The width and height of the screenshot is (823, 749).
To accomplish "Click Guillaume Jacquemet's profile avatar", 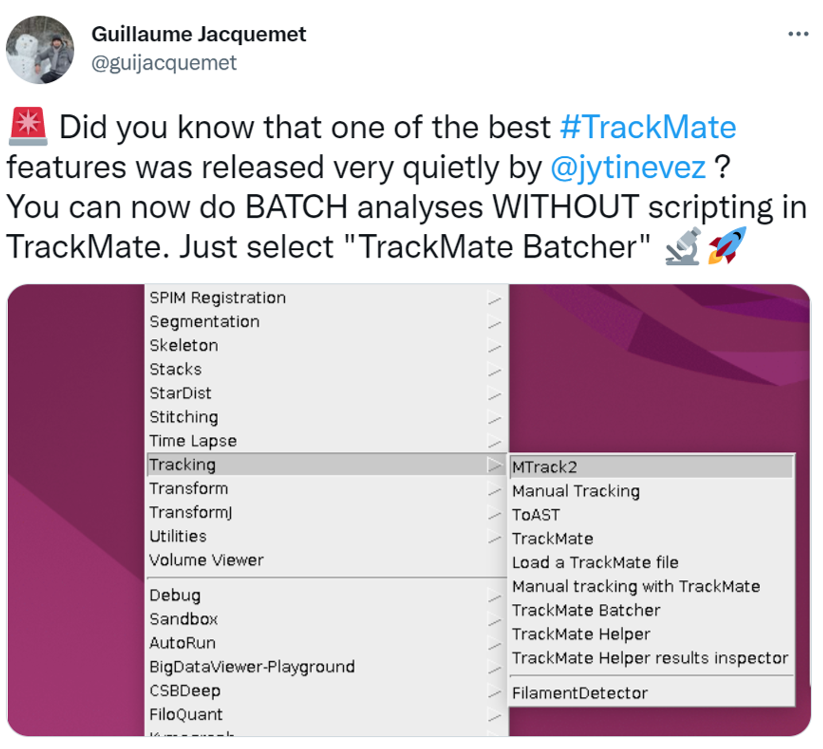I will (x=40, y=48).
